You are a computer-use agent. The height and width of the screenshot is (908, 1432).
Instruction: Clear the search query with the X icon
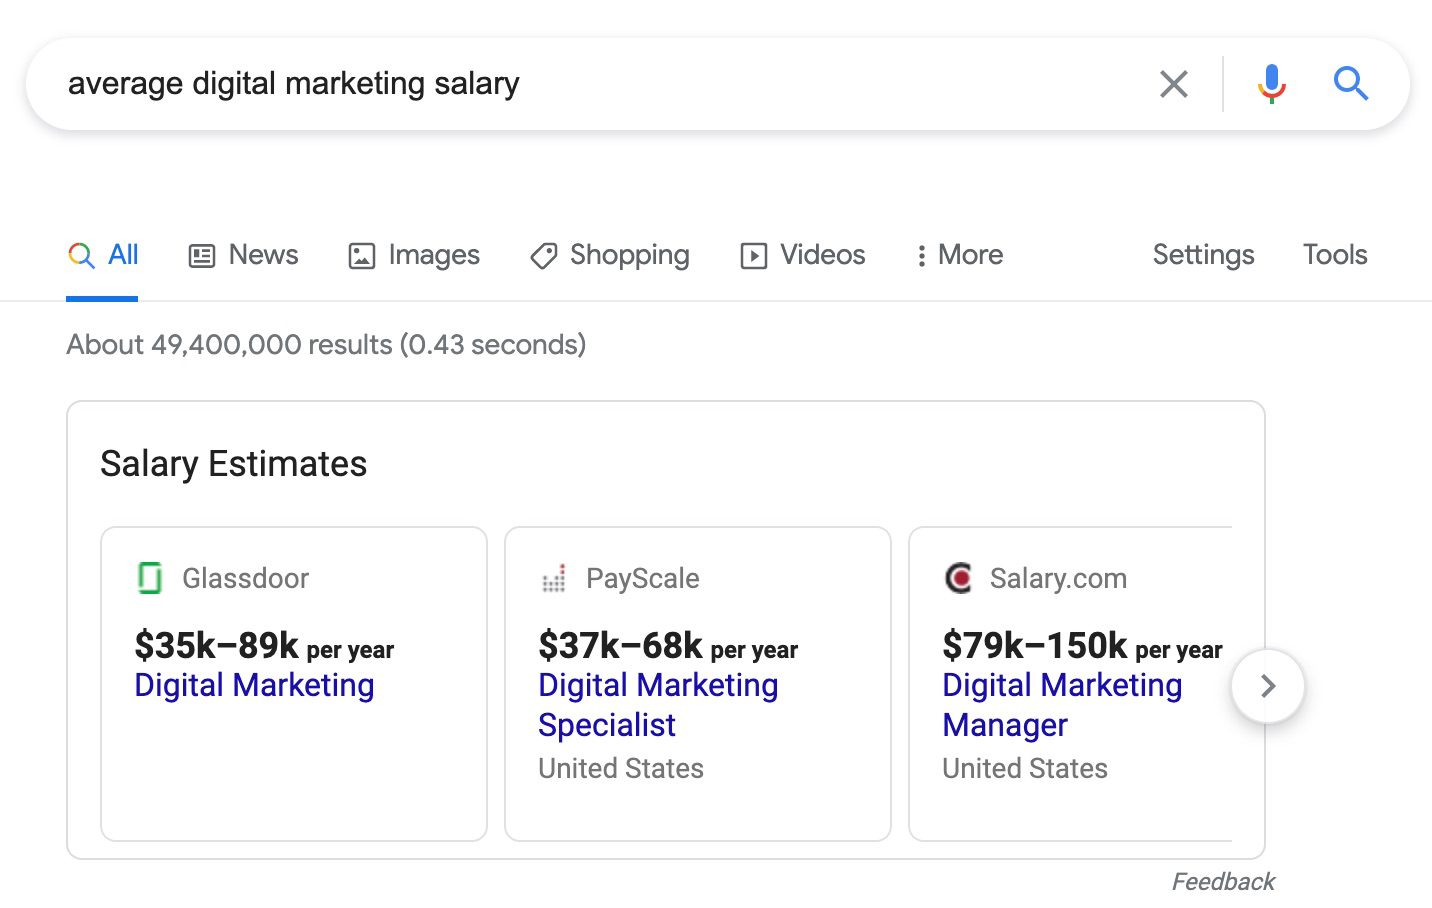click(1174, 84)
